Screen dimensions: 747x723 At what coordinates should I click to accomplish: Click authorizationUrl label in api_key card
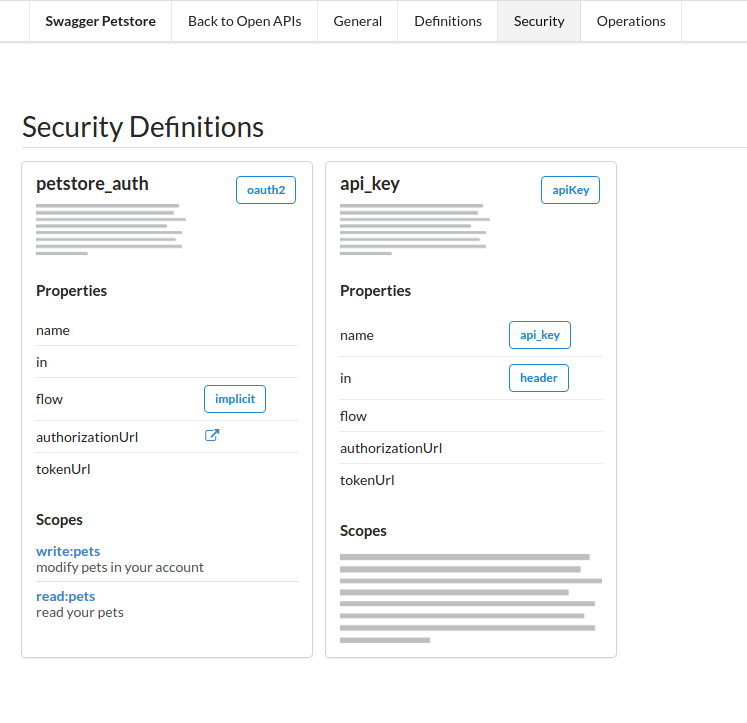391,448
